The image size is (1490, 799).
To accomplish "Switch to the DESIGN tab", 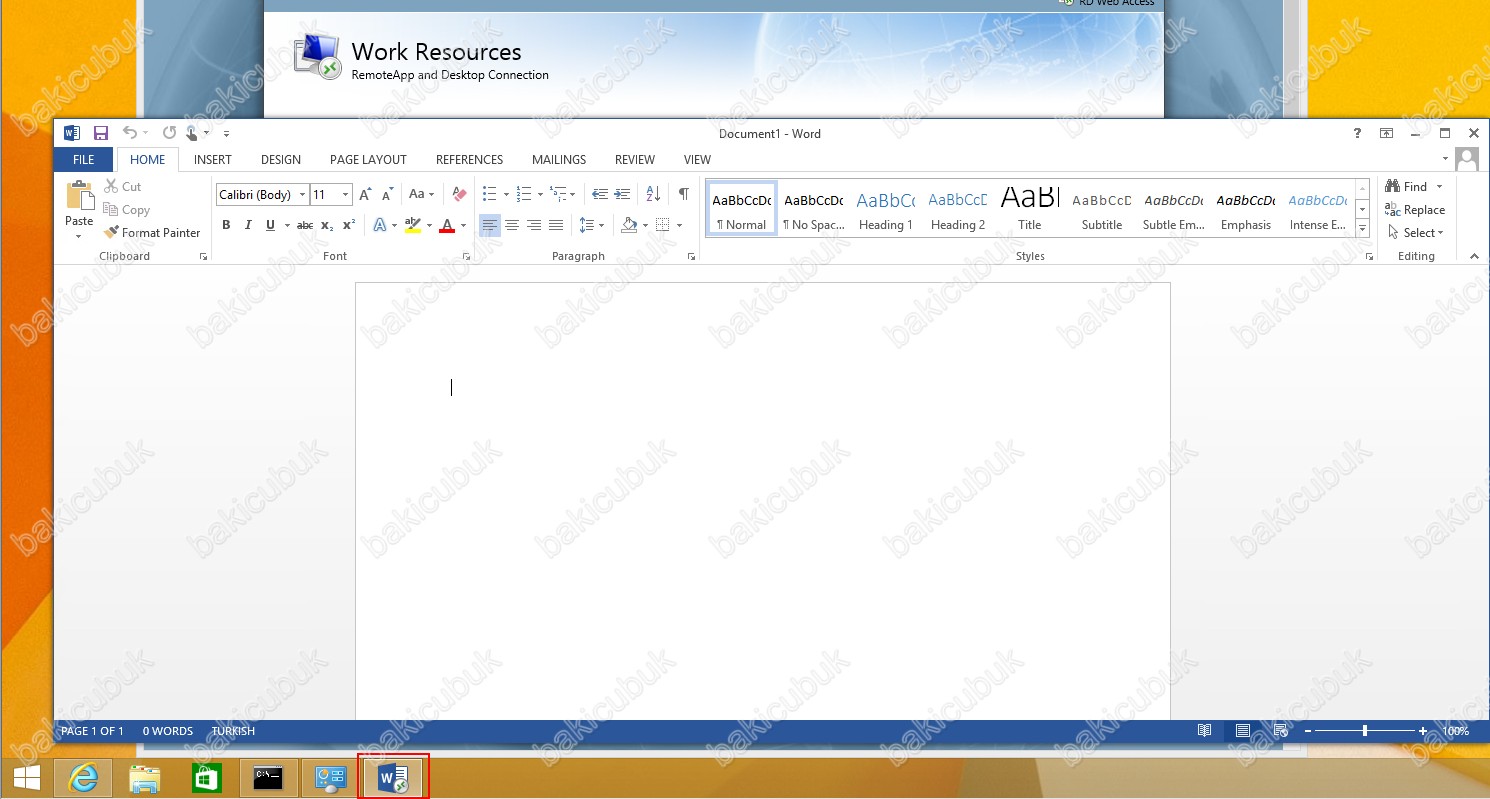I will [281, 160].
